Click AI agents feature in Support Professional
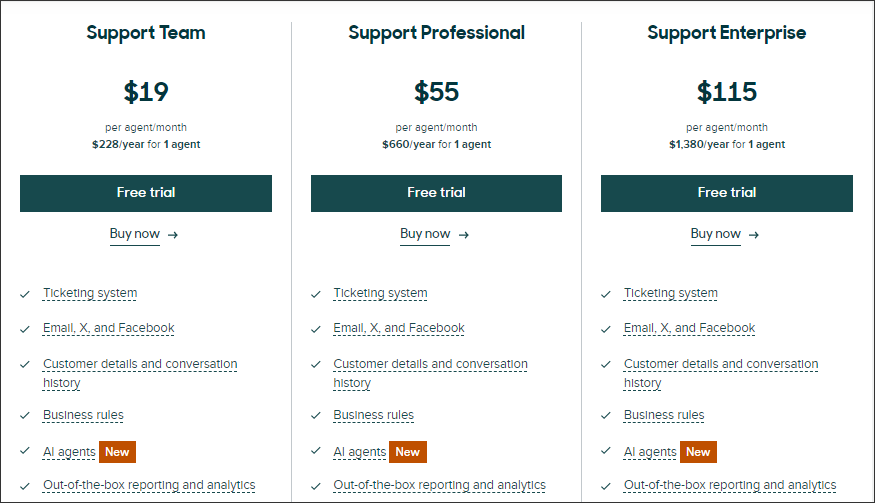This screenshot has width=875, height=503. [x=359, y=452]
